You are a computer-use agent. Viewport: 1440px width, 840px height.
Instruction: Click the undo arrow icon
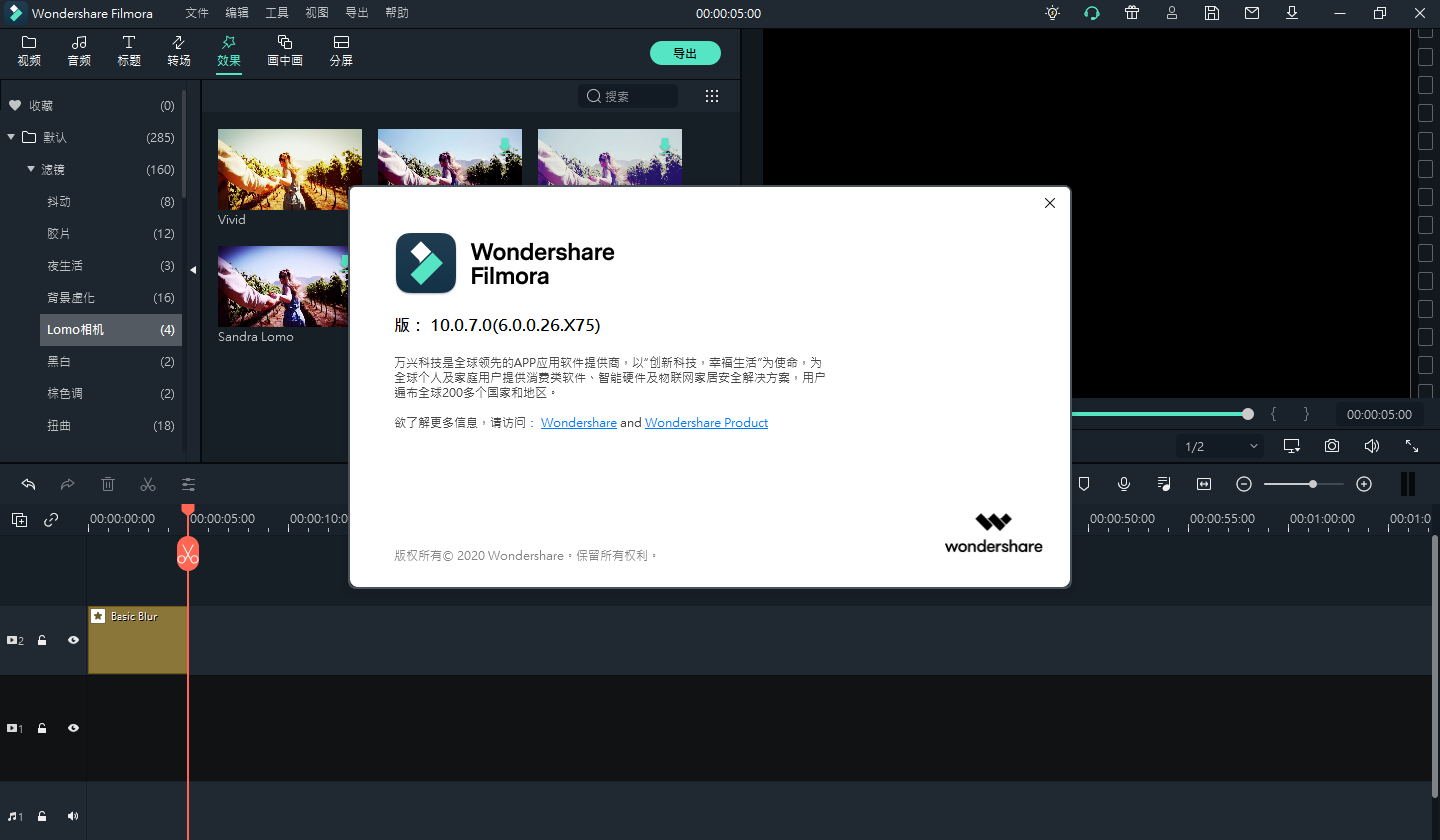28,484
